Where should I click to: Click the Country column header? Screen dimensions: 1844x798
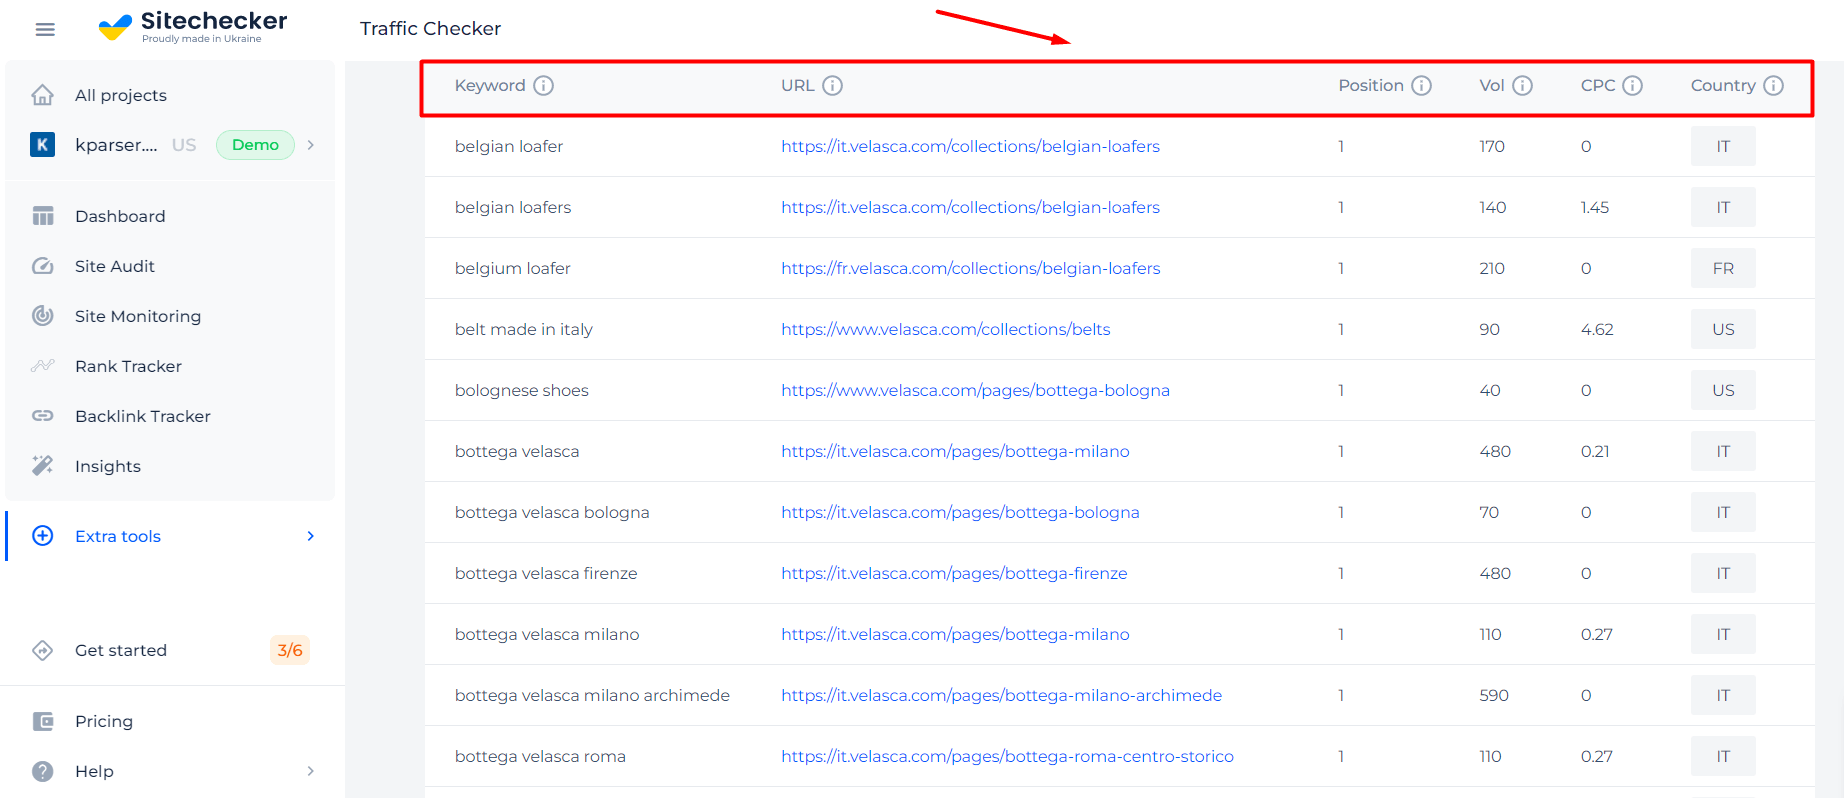click(x=1723, y=86)
